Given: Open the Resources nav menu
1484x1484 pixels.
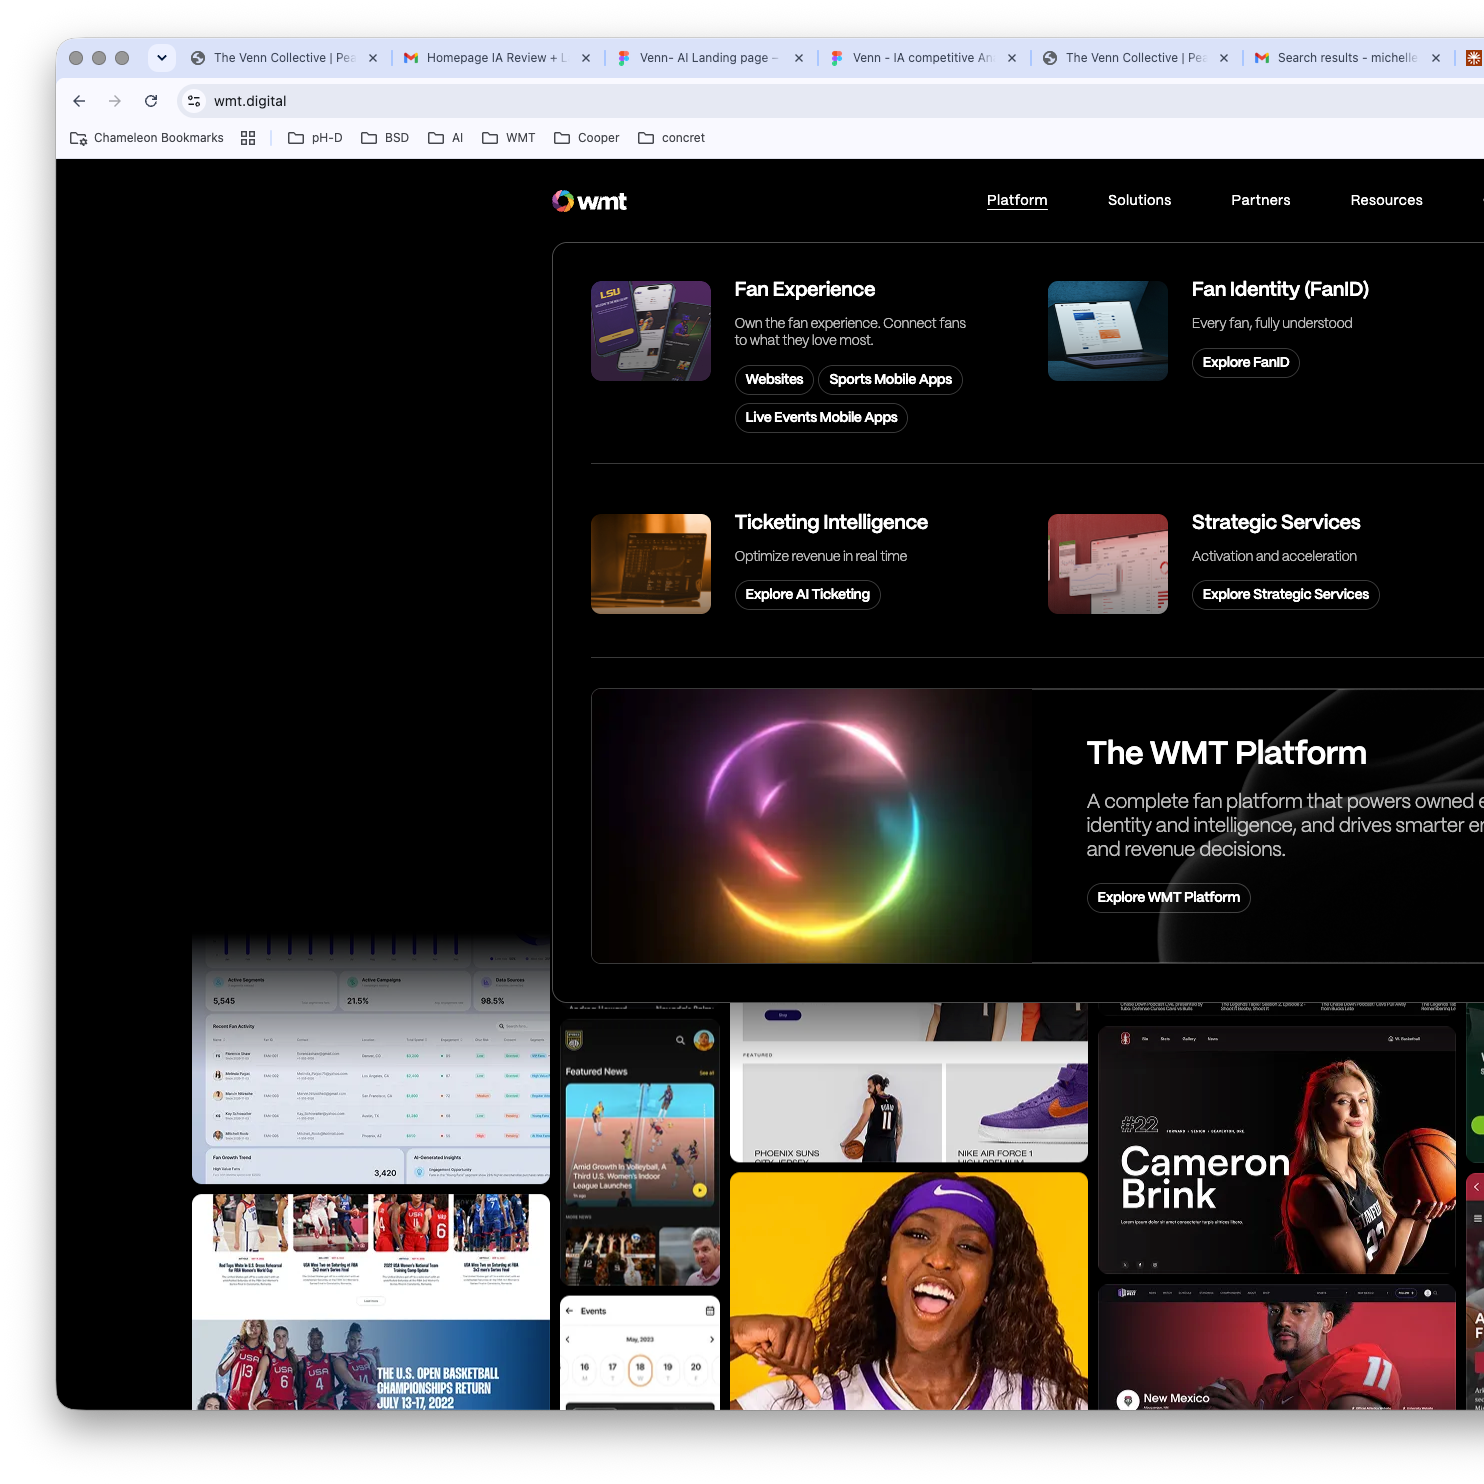Looking at the screenshot, I should tap(1386, 200).
